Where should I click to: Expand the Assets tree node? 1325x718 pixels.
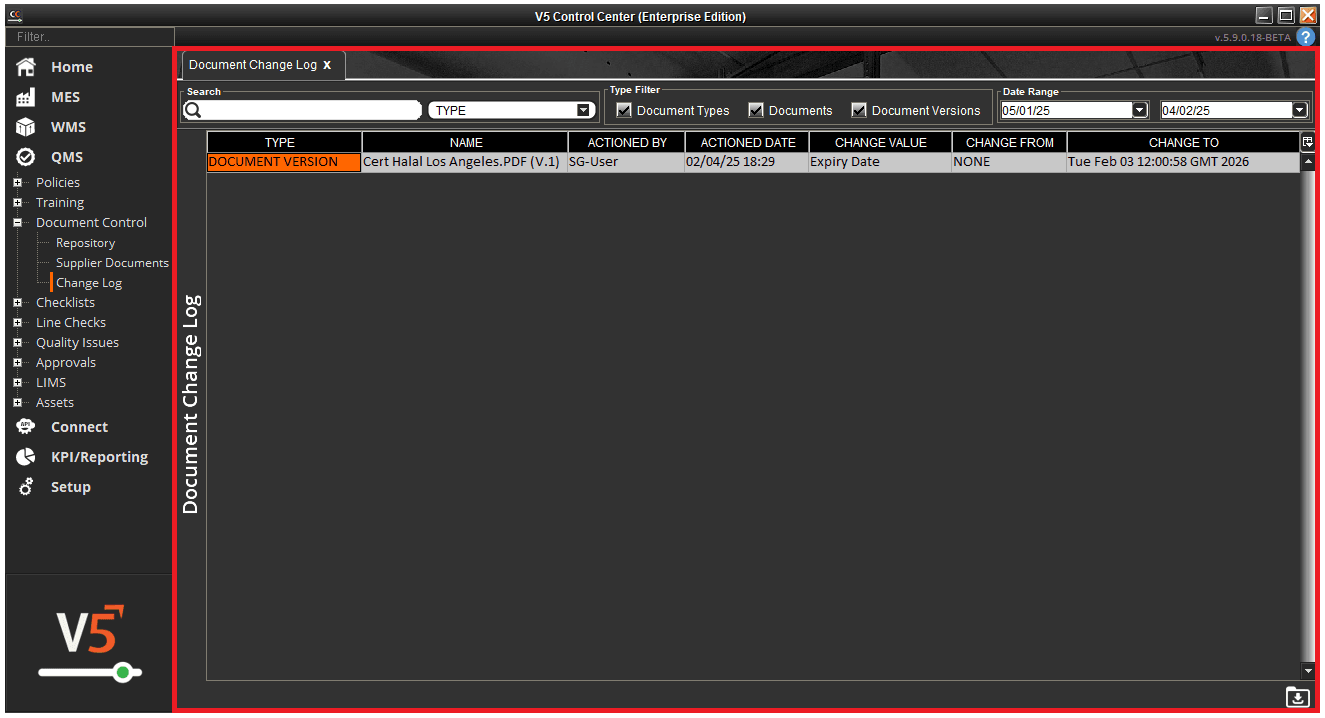coord(17,403)
